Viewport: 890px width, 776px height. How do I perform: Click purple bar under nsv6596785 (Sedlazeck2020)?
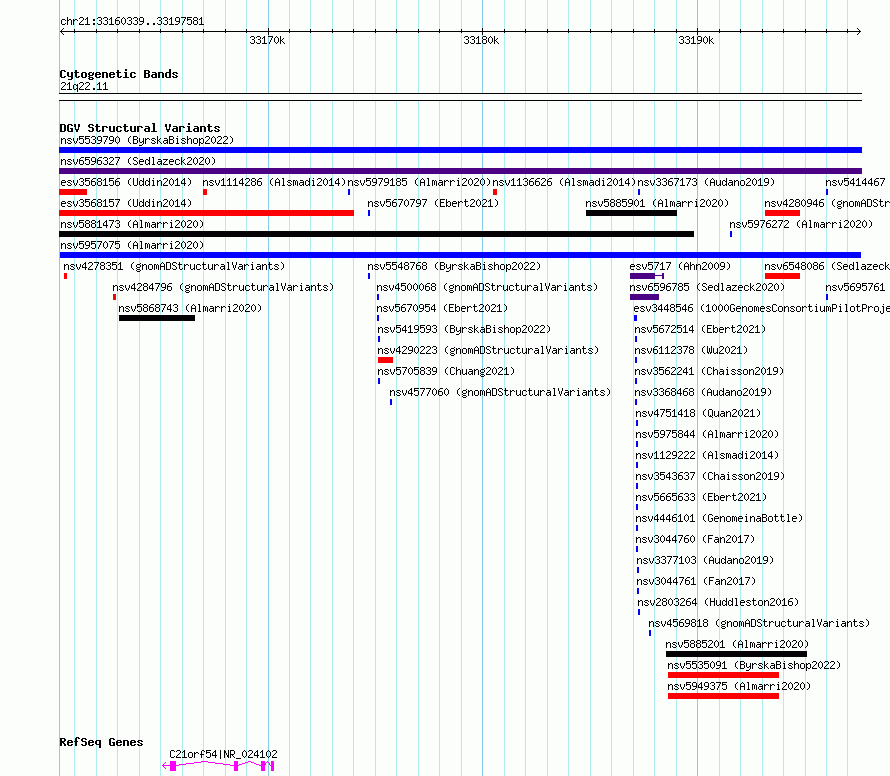coord(644,297)
